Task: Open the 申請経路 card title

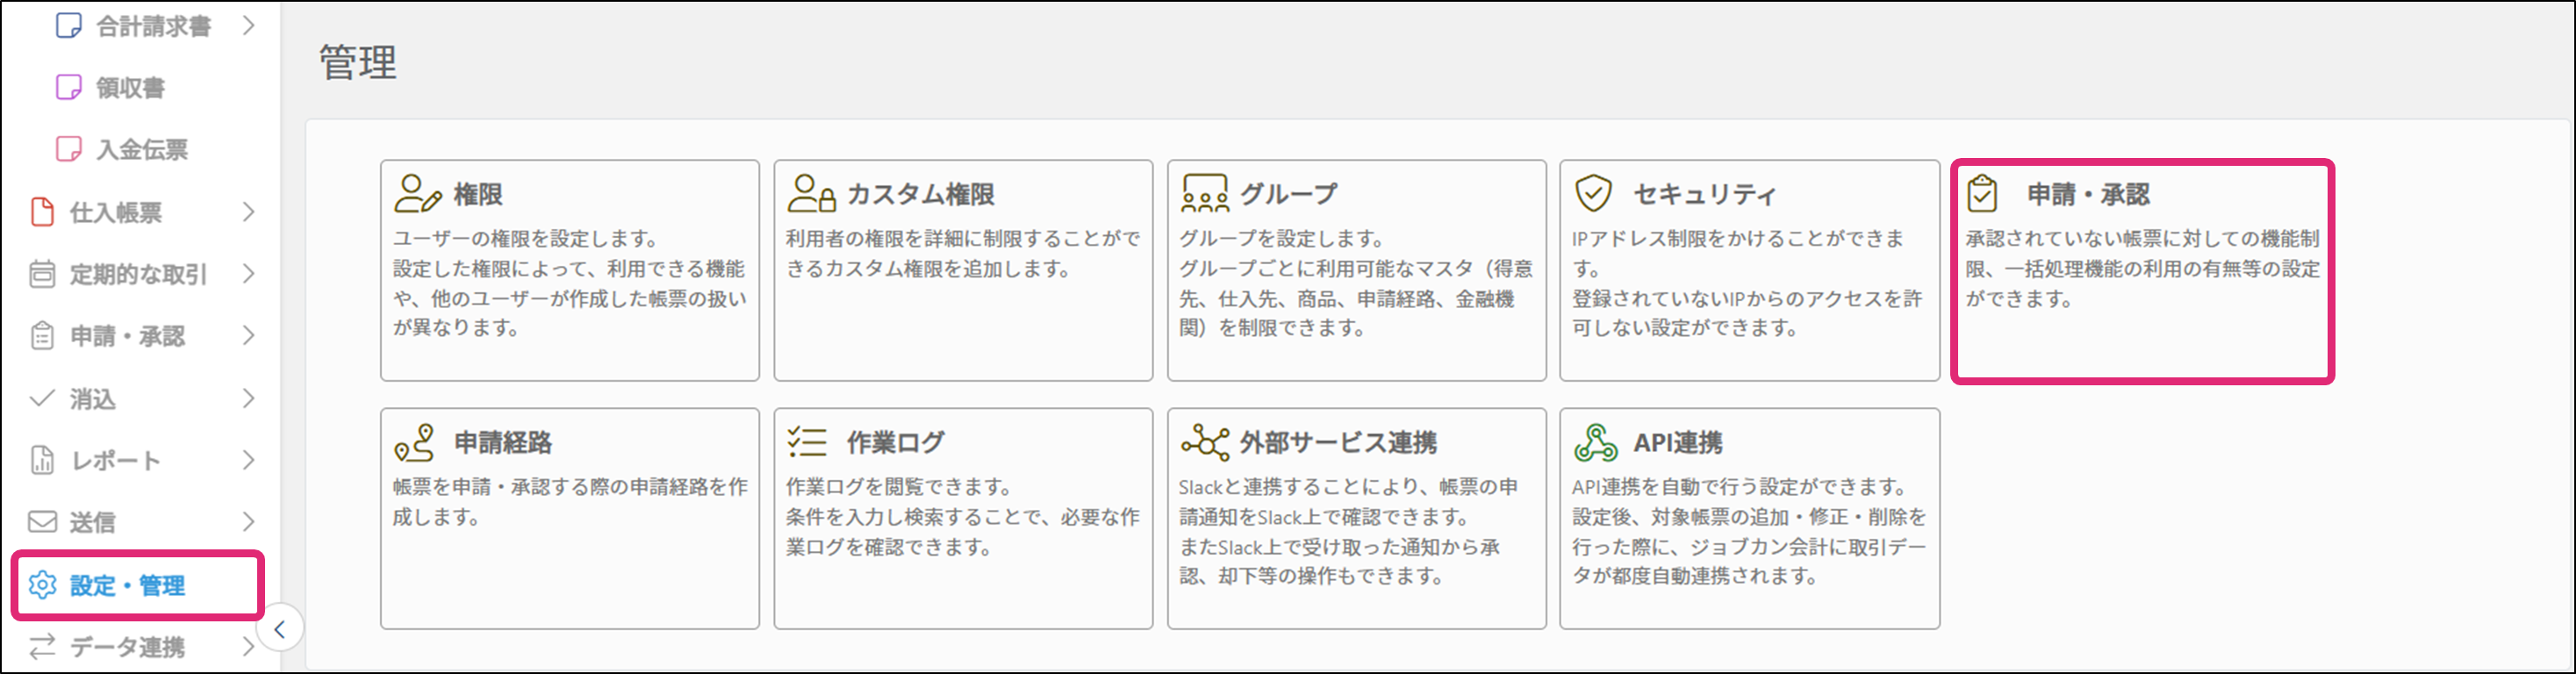Action: coord(503,442)
